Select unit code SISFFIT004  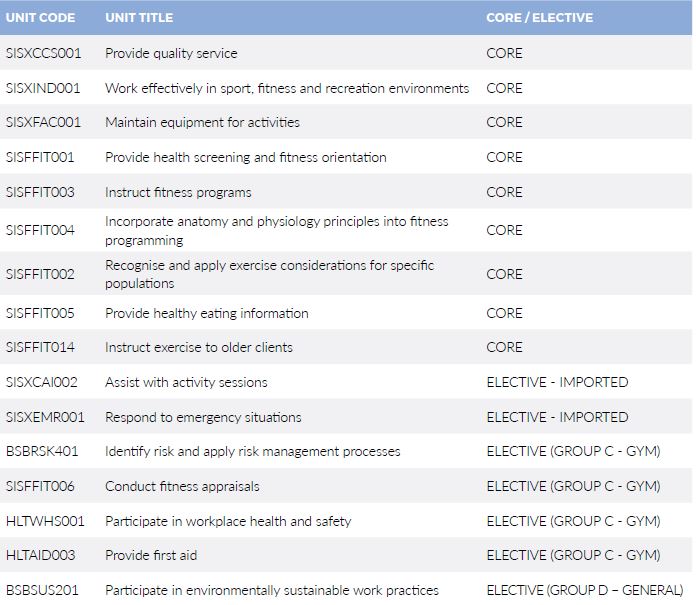[x=40, y=231]
